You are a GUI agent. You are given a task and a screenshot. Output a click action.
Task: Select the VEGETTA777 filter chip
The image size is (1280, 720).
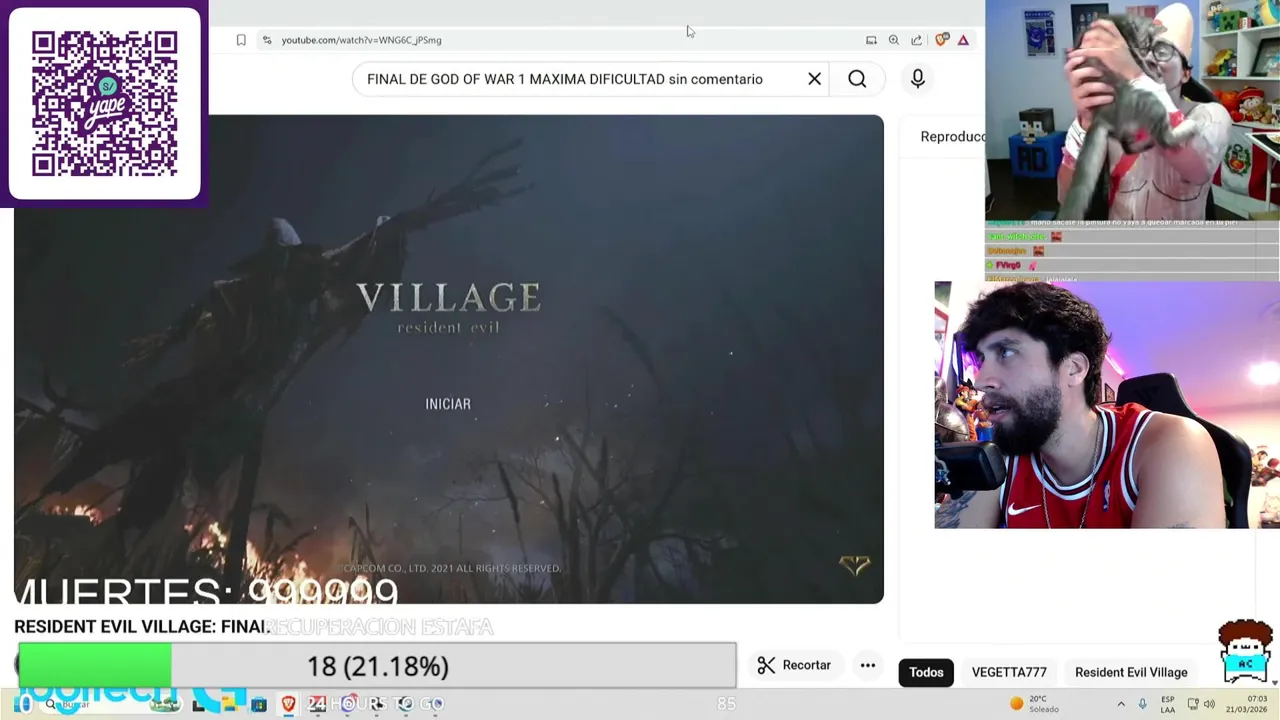pyautogui.click(x=1009, y=672)
